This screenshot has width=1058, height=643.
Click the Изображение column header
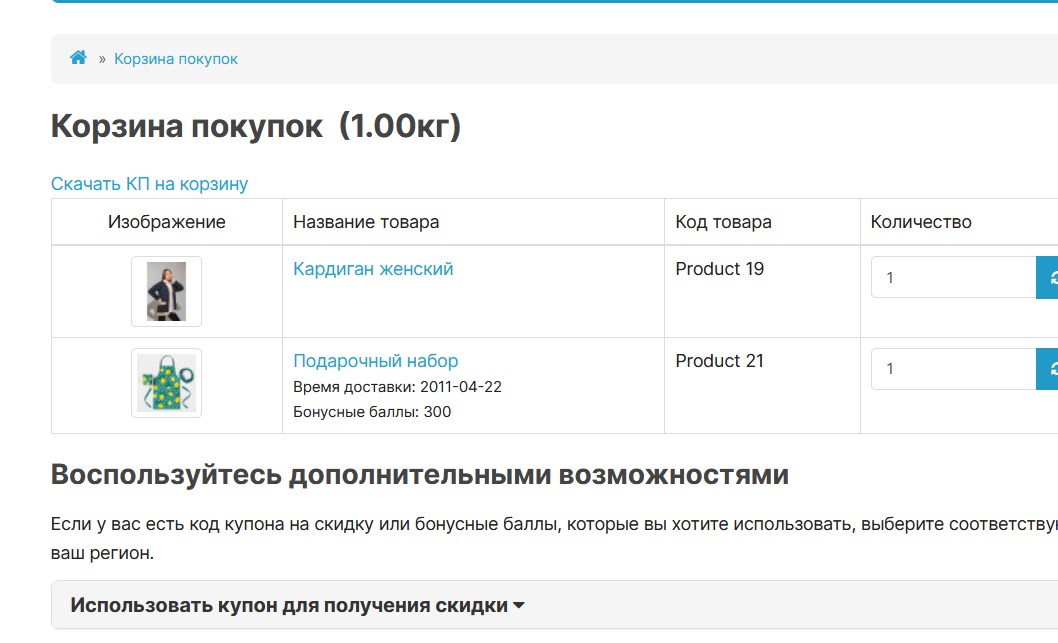pyautogui.click(x=167, y=222)
